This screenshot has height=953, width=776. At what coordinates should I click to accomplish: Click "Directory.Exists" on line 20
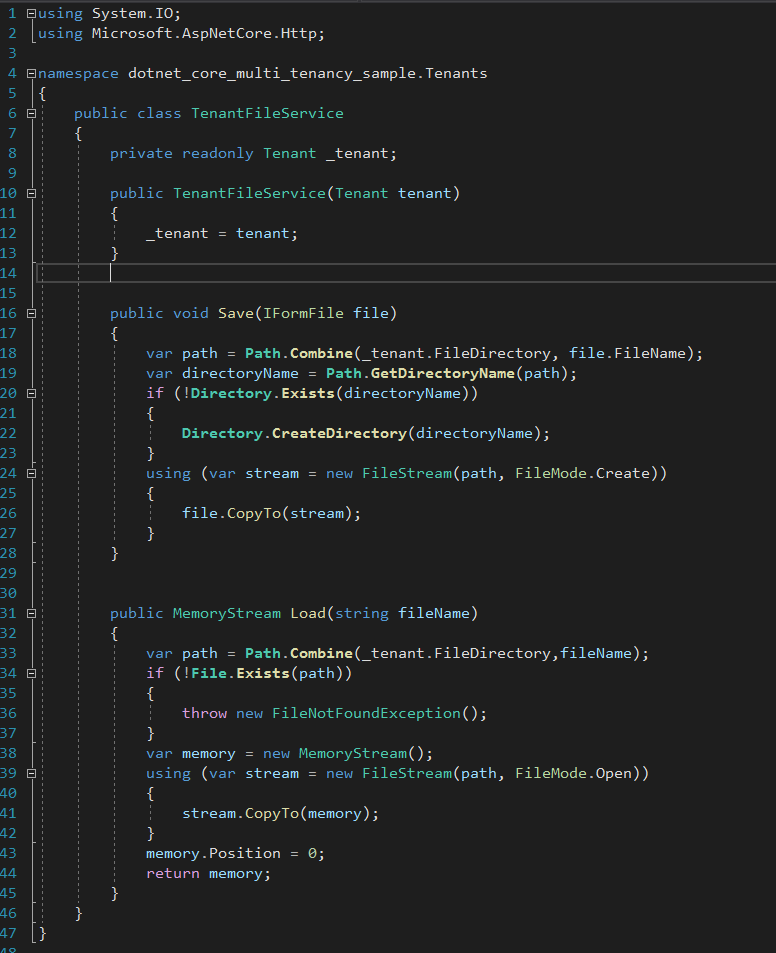coord(263,393)
